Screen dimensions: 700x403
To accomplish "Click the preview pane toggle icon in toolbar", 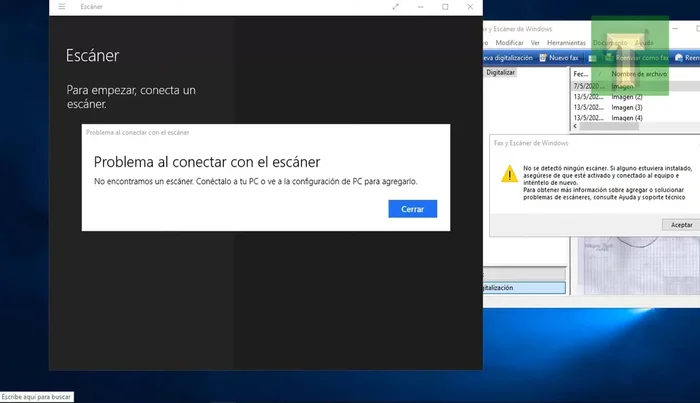I will pyautogui.click(x=592, y=58).
